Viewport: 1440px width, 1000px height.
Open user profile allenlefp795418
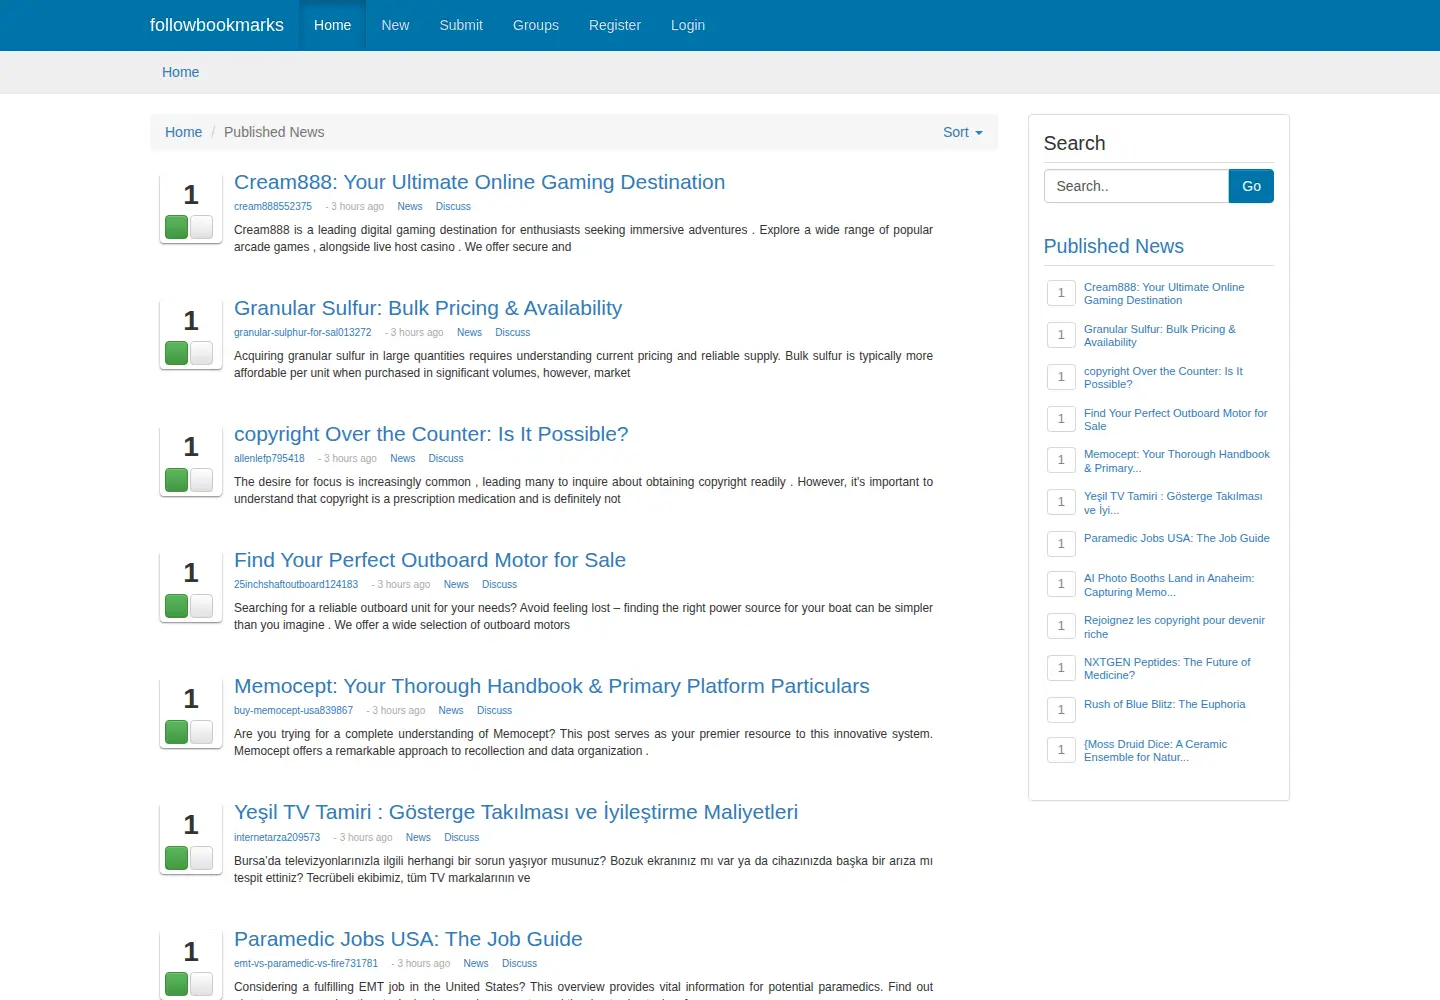(269, 458)
